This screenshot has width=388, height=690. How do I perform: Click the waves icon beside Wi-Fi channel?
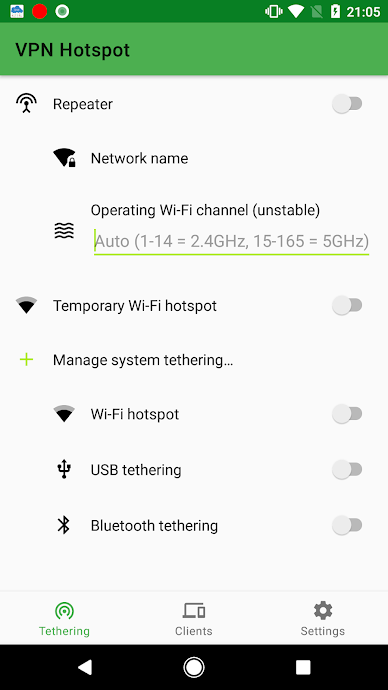coord(64,231)
